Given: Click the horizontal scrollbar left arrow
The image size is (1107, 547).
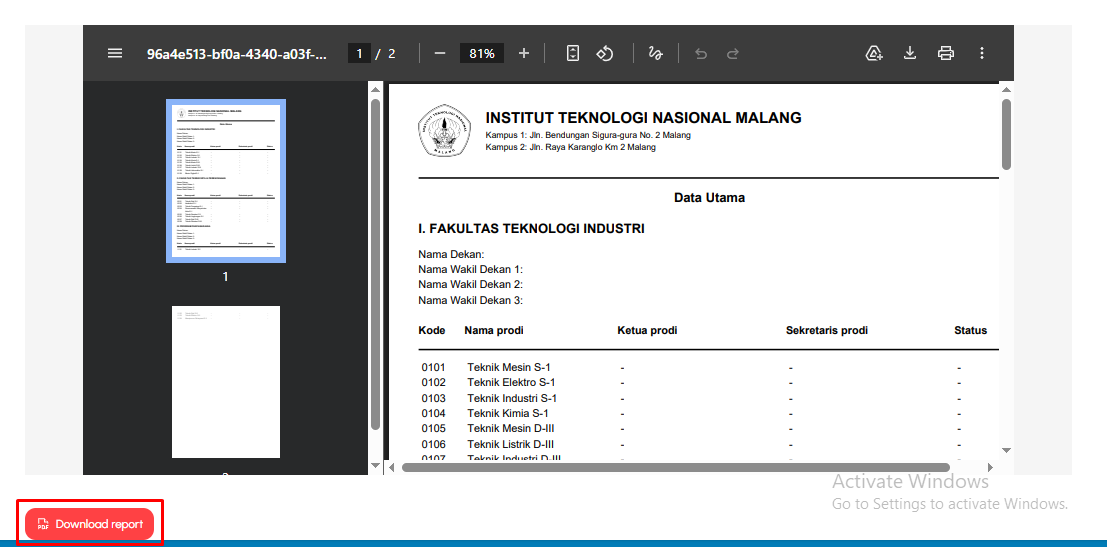Looking at the screenshot, I should point(392,467).
